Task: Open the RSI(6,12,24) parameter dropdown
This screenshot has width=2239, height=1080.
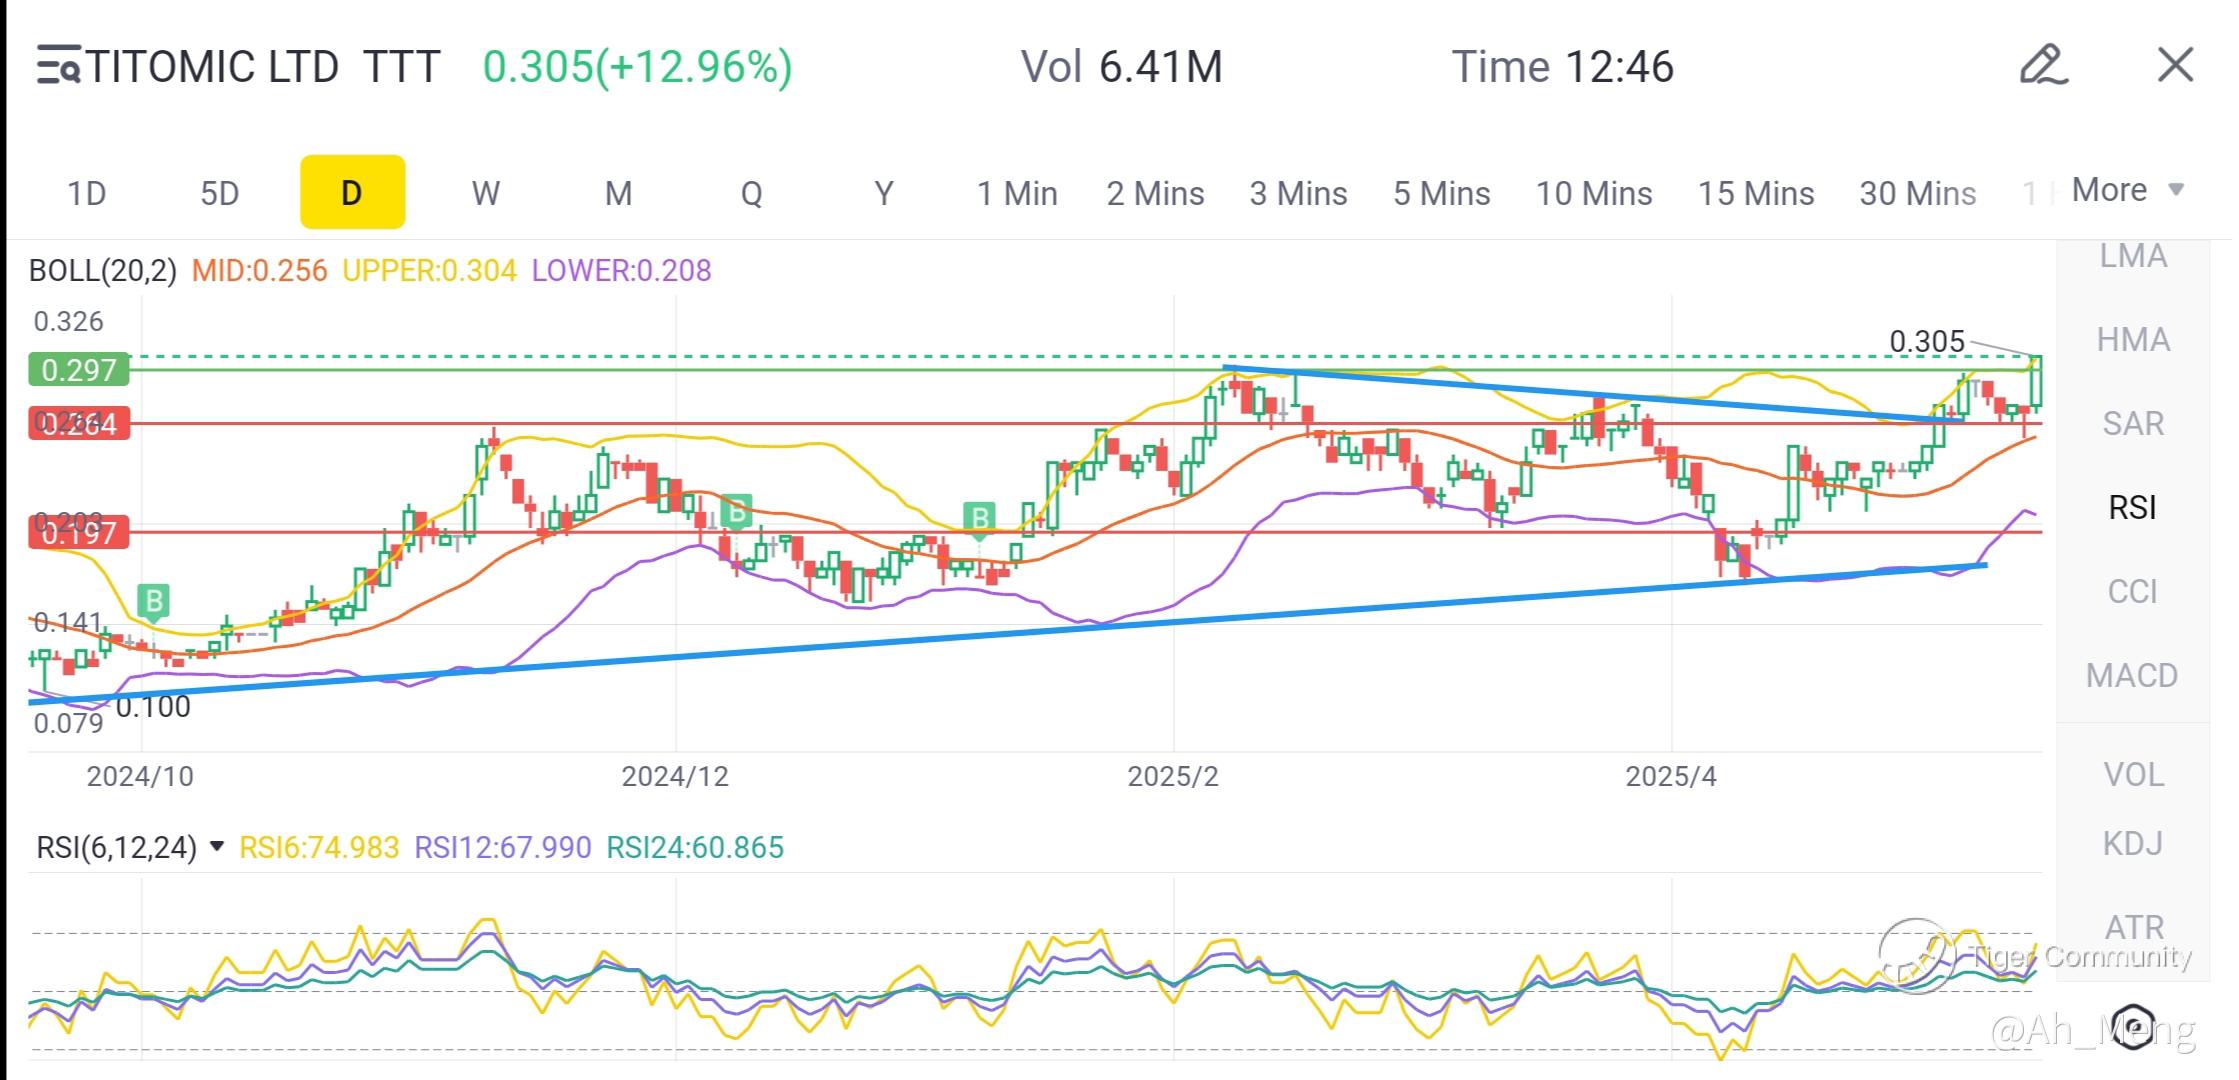Action: coord(216,848)
